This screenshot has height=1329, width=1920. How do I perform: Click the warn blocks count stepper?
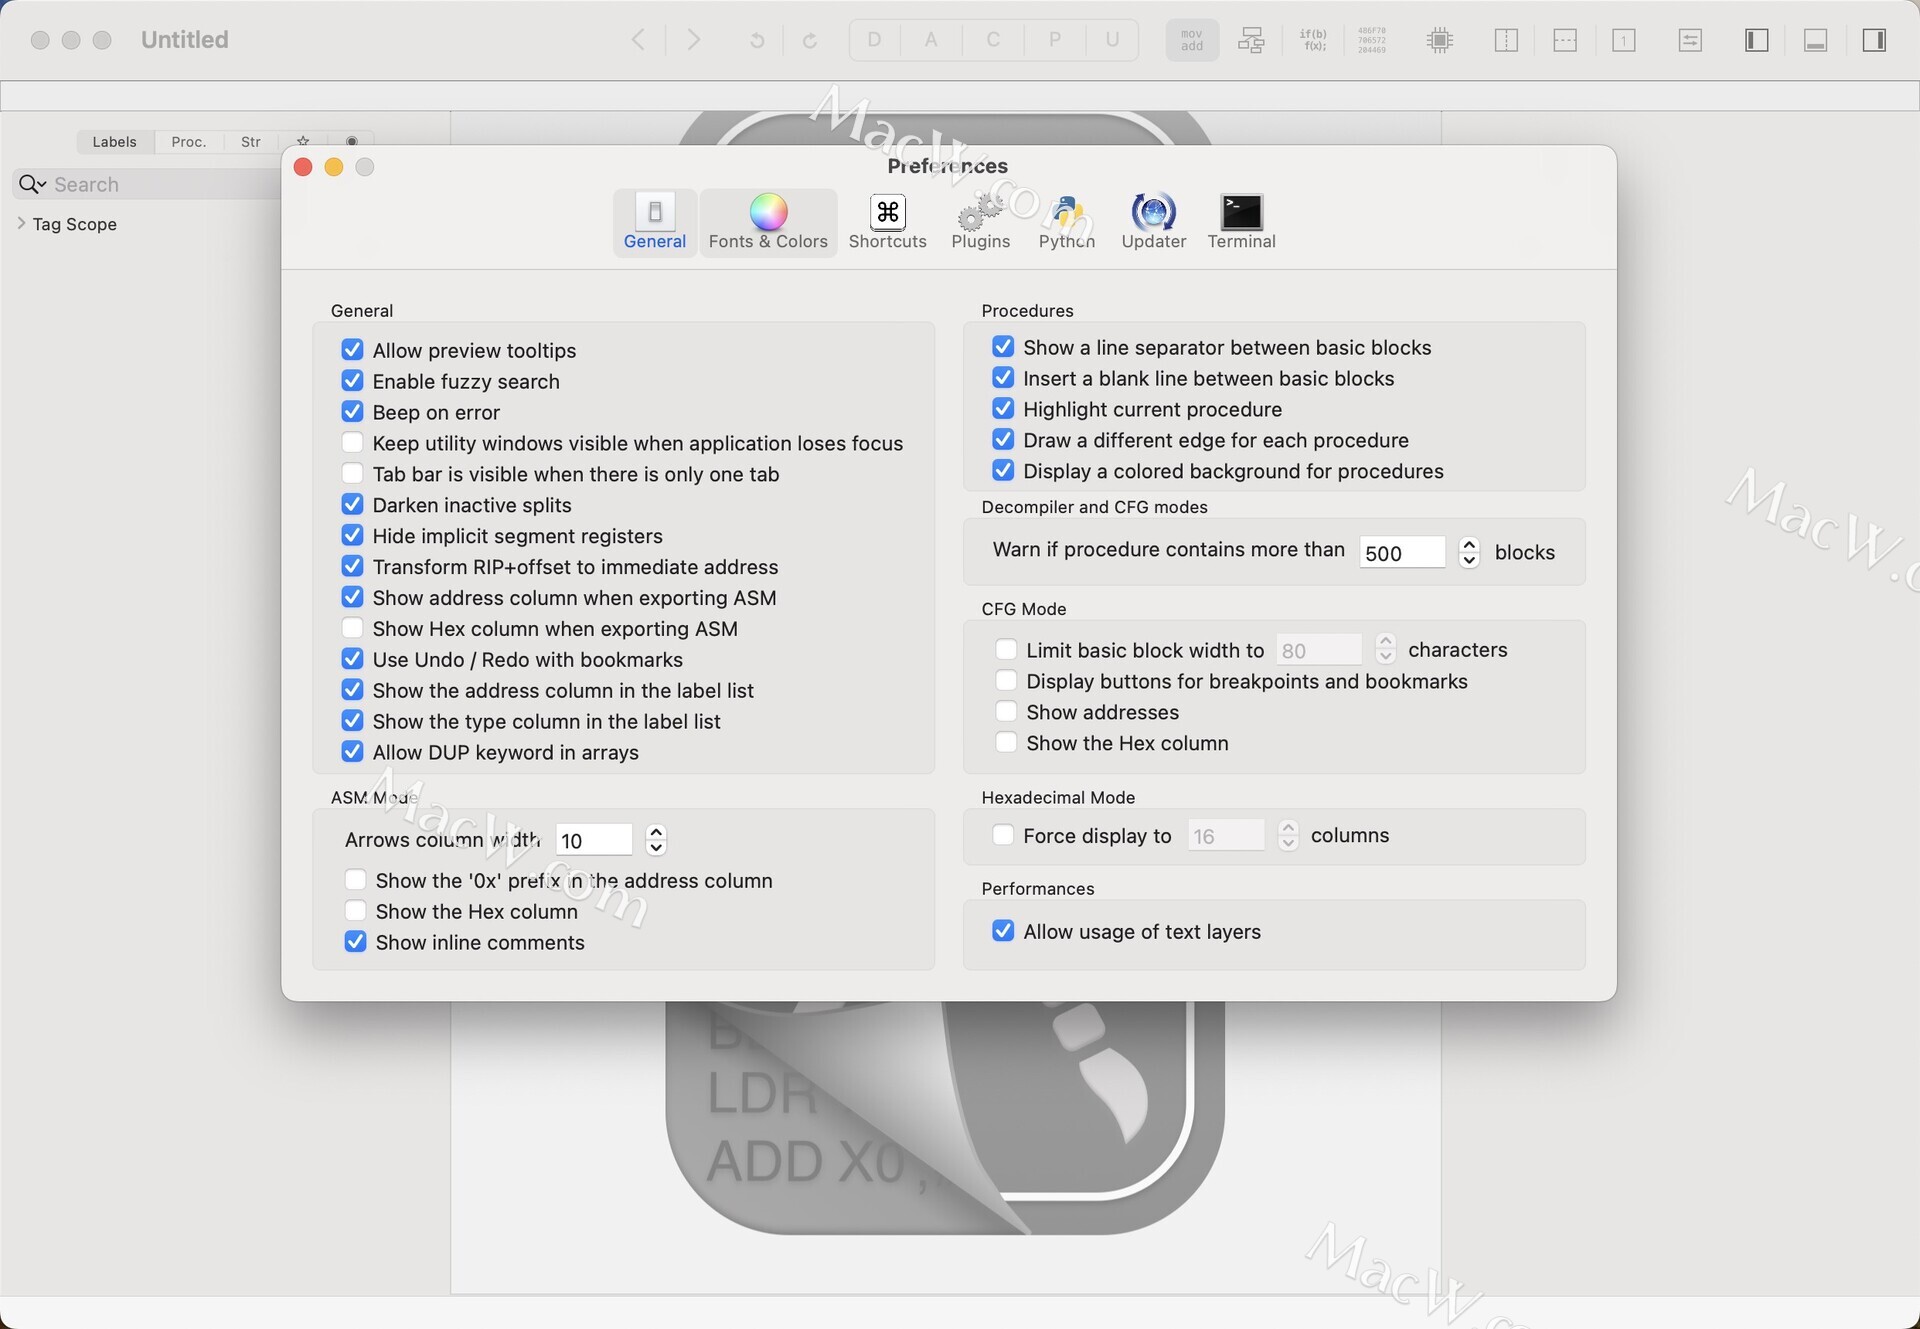(x=1469, y=552)
